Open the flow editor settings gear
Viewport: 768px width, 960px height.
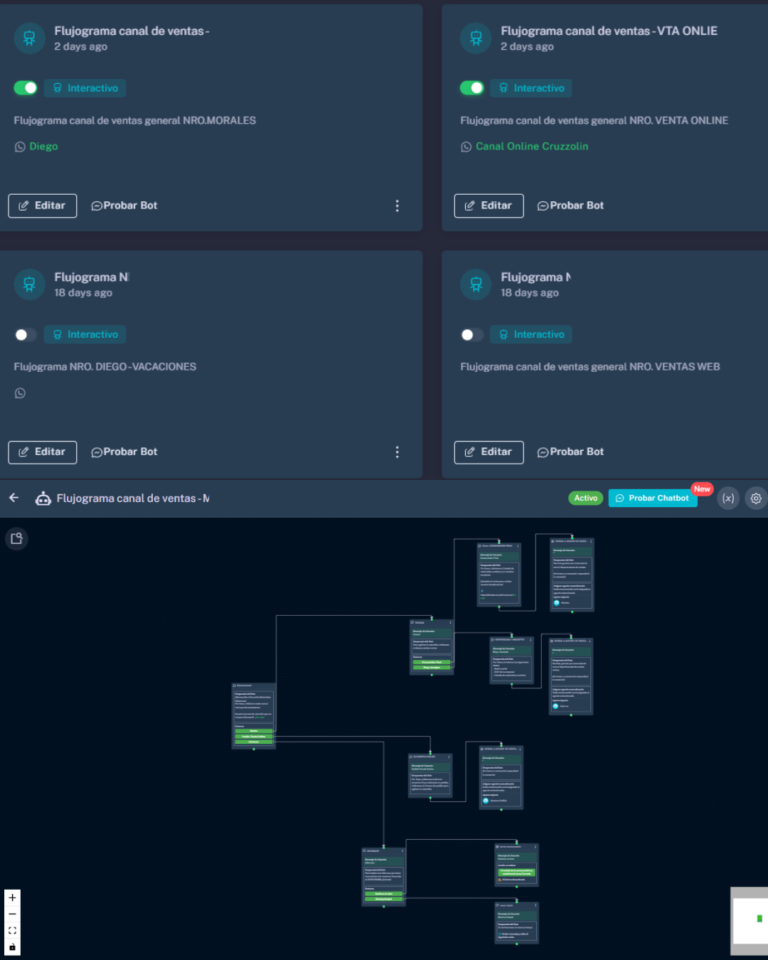tap(756, 498)
